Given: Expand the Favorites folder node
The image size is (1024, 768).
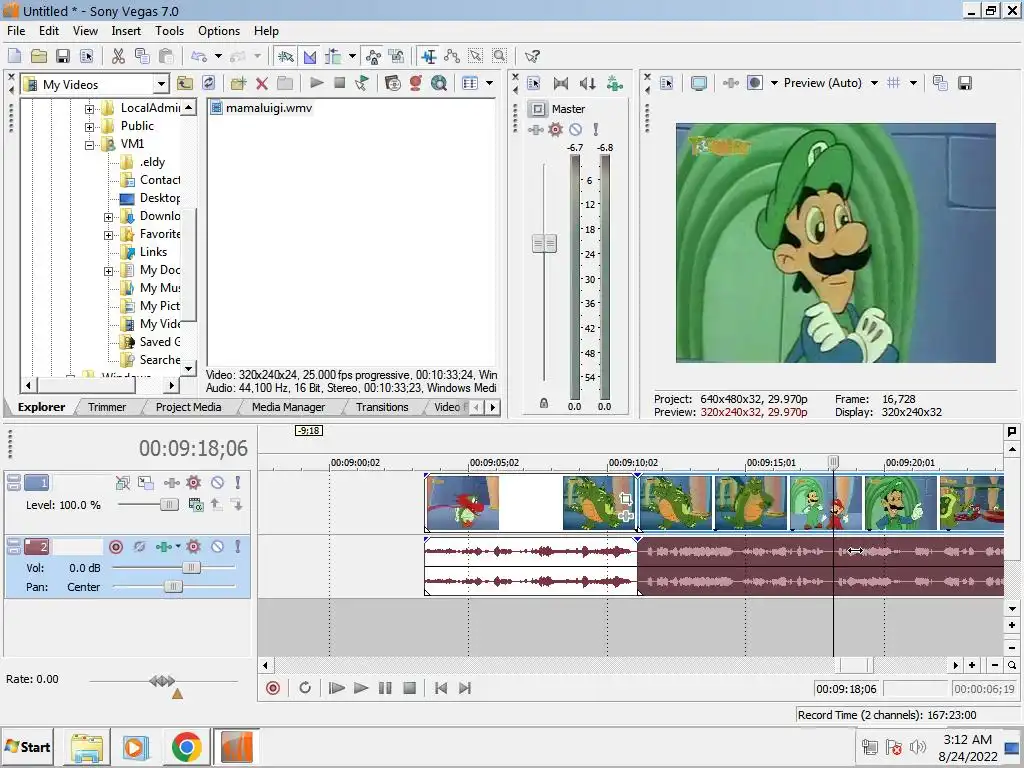Looking at the screenshot, I should pyautogui.click(x=108, y=235).
